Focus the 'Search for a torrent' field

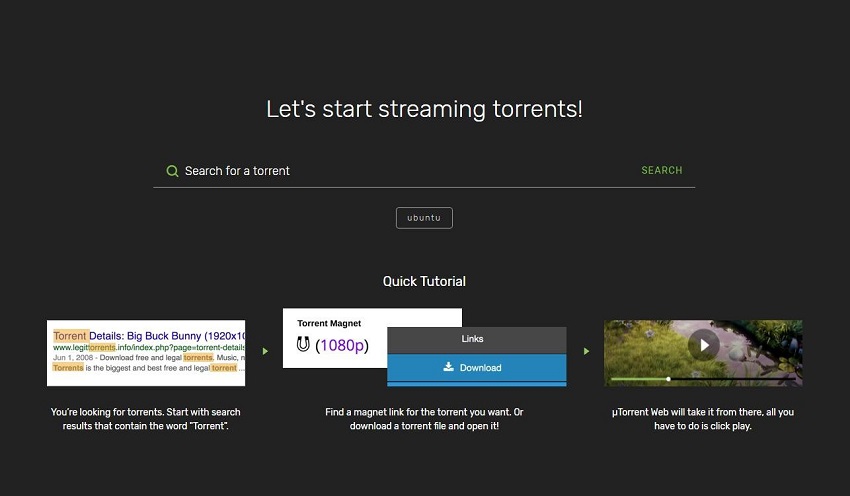tap(400, 171)
